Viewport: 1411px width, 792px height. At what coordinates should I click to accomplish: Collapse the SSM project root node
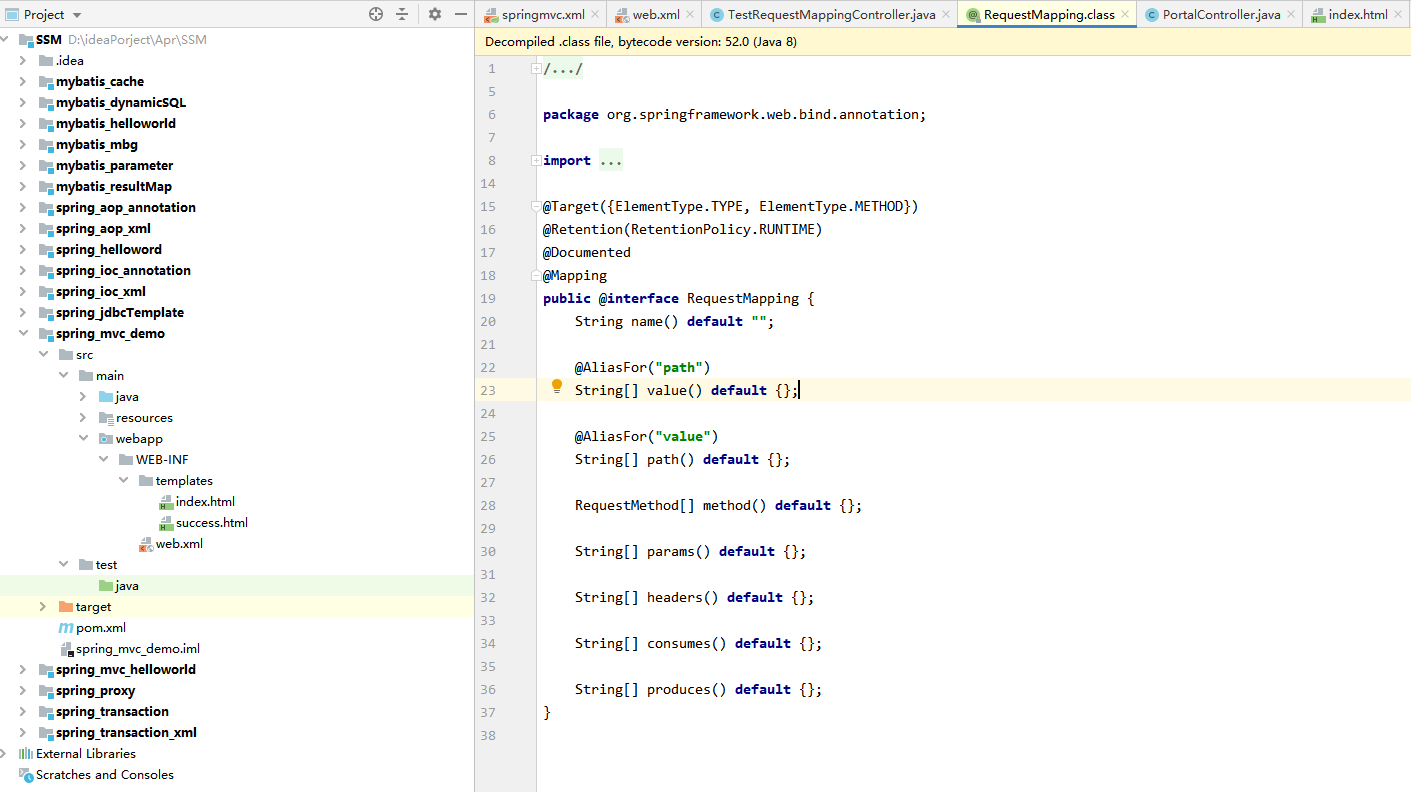[x=4, y=40]
